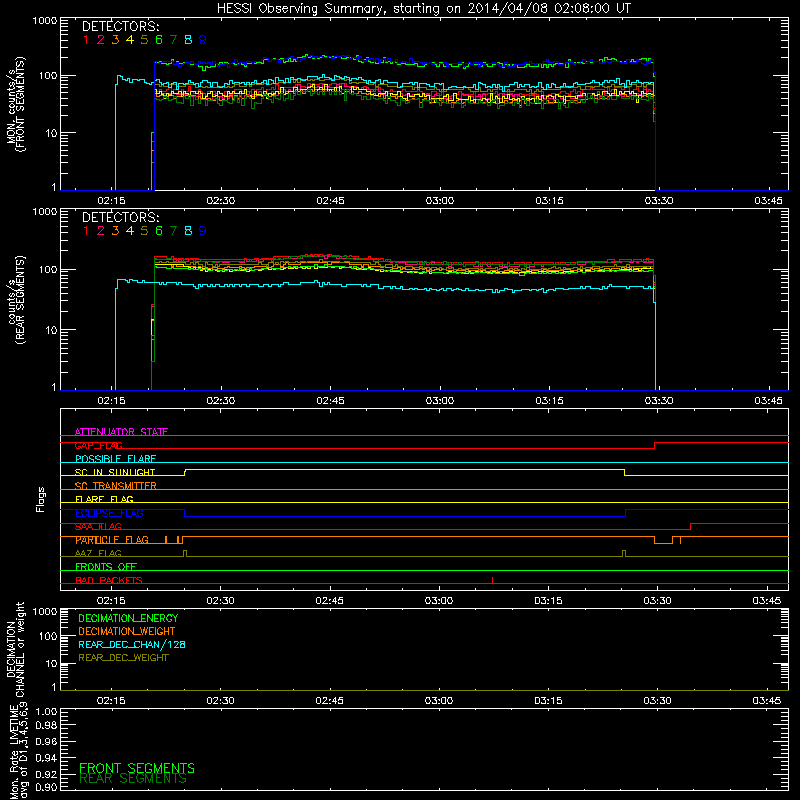Select green detector 6 in front segments legend
This screenshot has width=800, height=800.
click(x=159, y=40)
